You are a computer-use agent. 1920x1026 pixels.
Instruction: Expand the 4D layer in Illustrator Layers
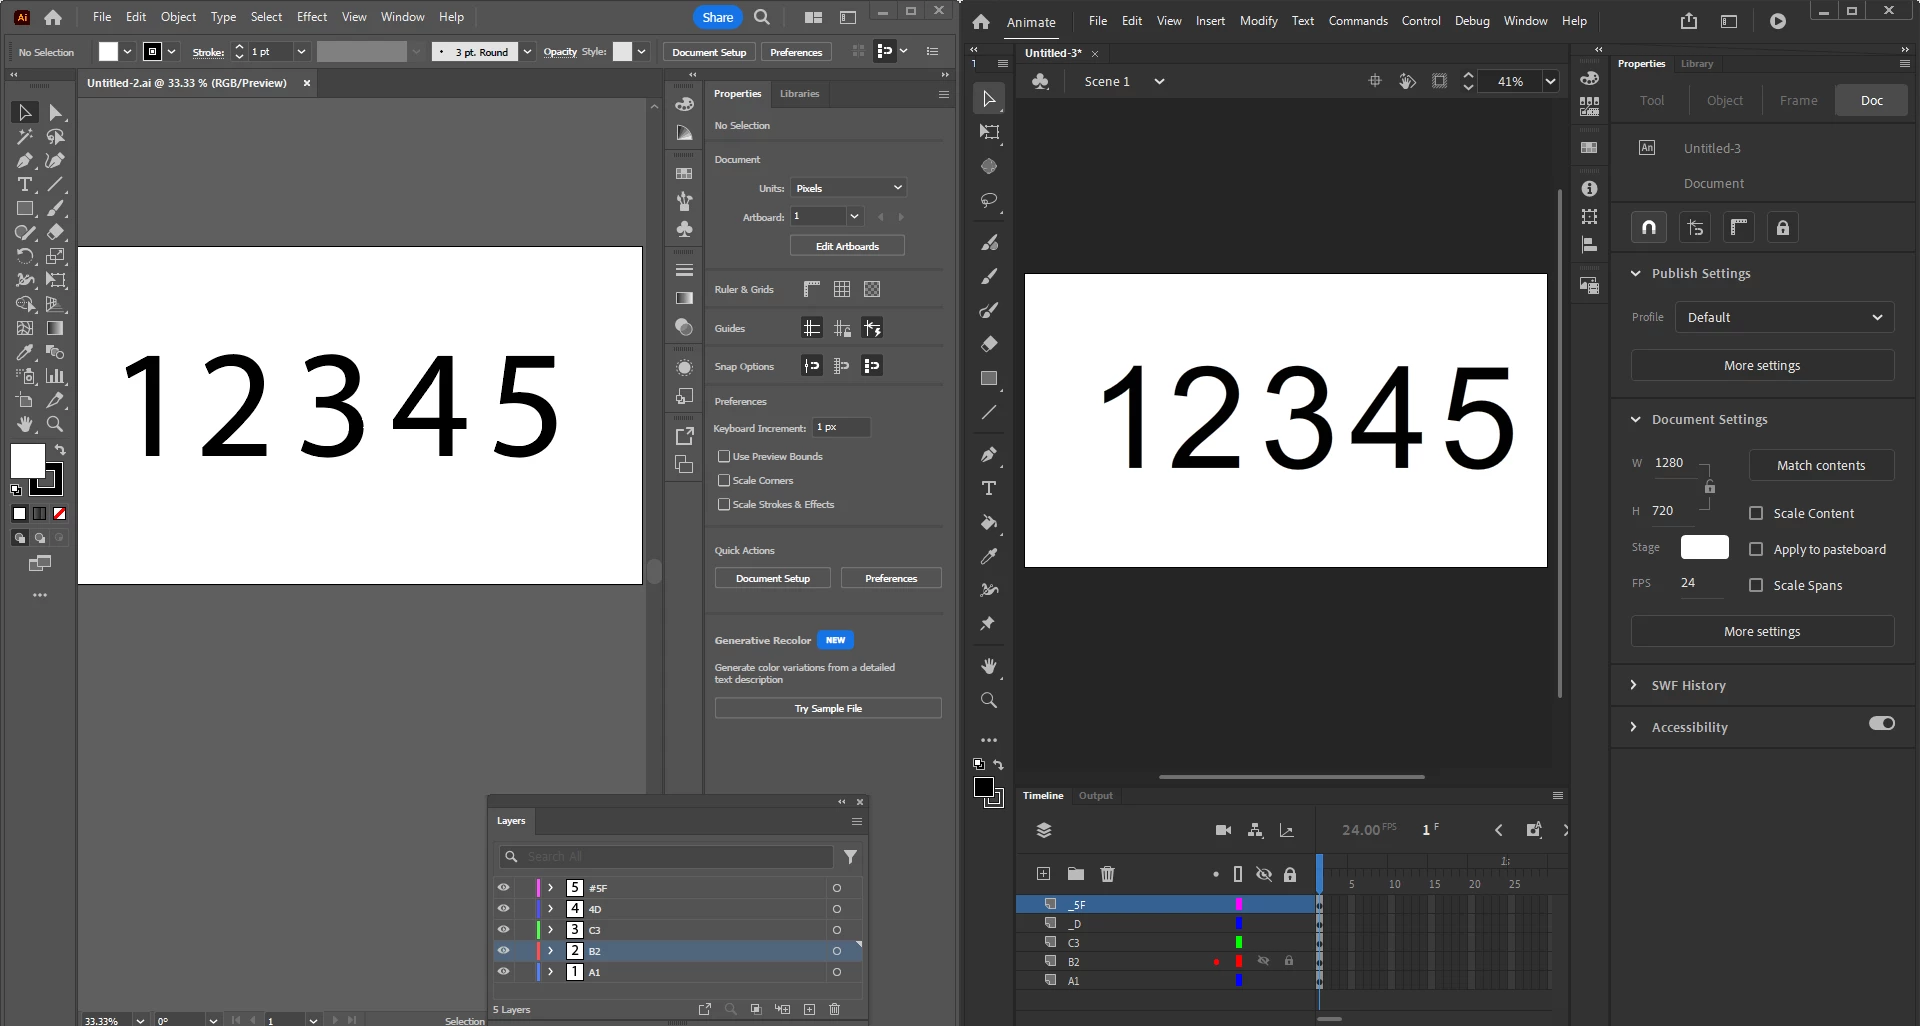click(550, 908)
